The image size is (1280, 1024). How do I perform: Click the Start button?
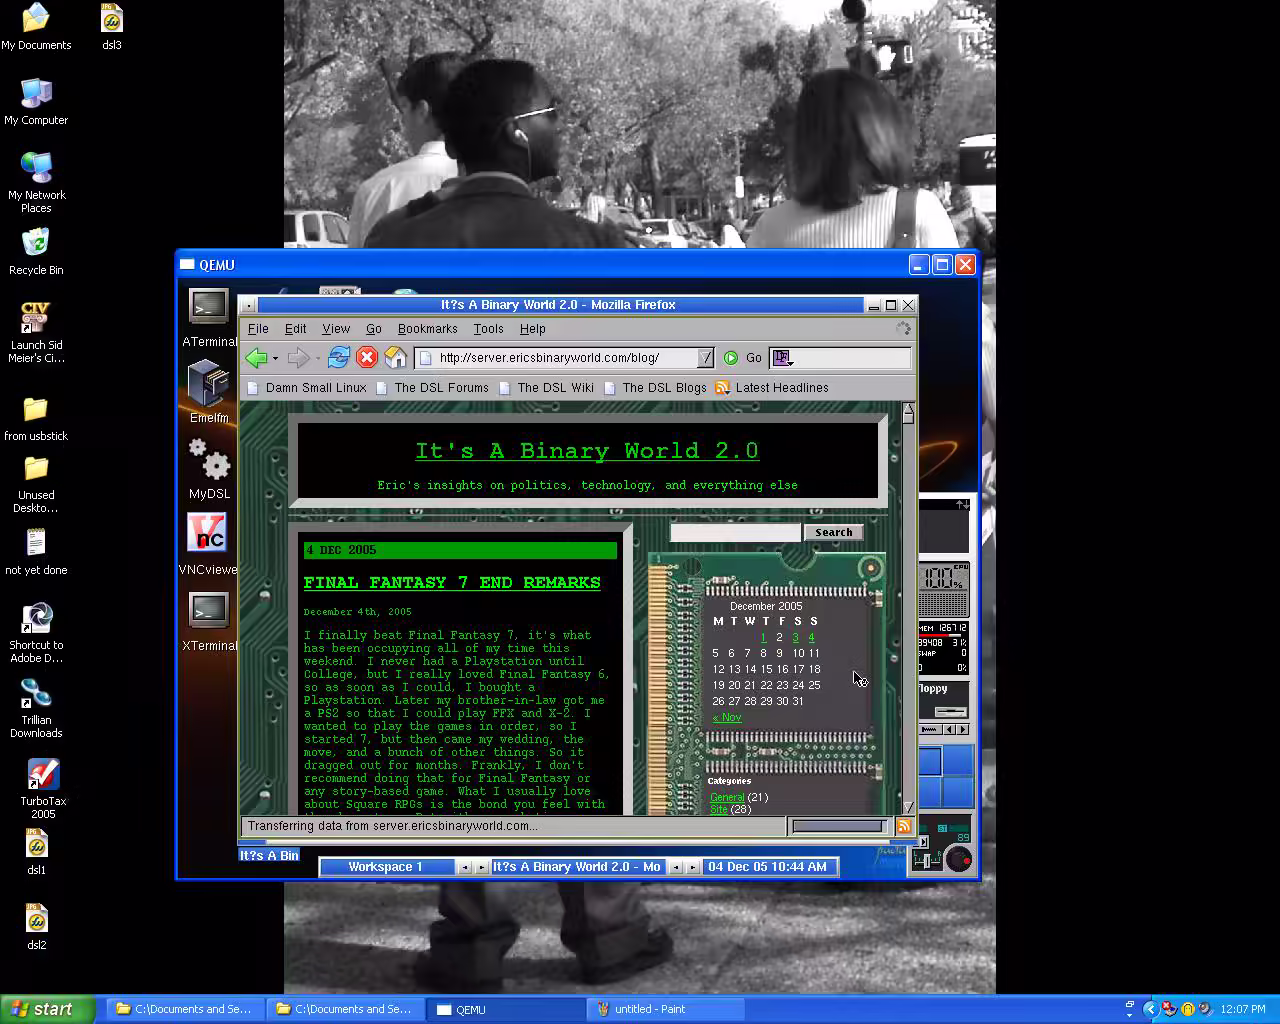(48, 1009)
